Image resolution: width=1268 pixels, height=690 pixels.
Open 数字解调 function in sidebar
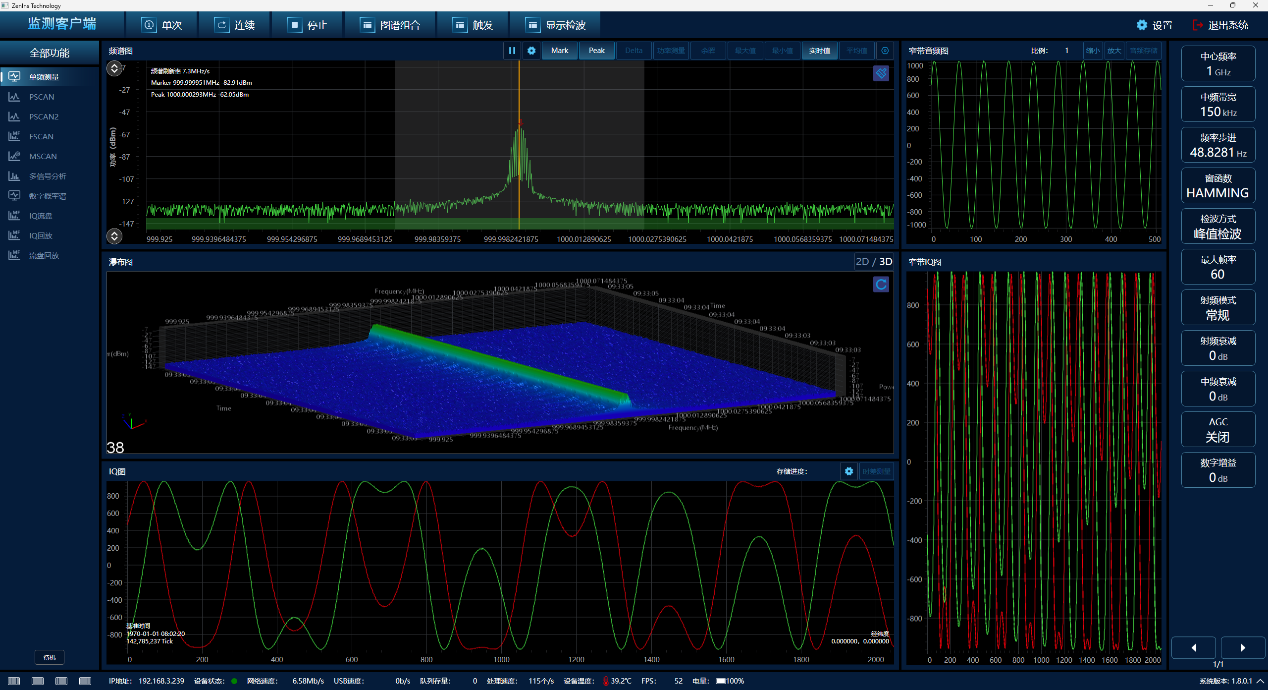[x=50, y=196]
